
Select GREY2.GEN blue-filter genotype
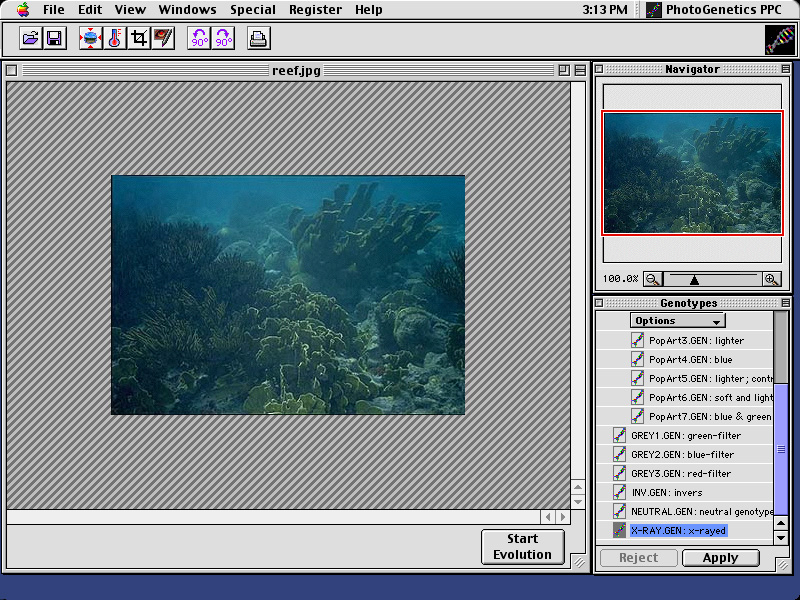682,455
